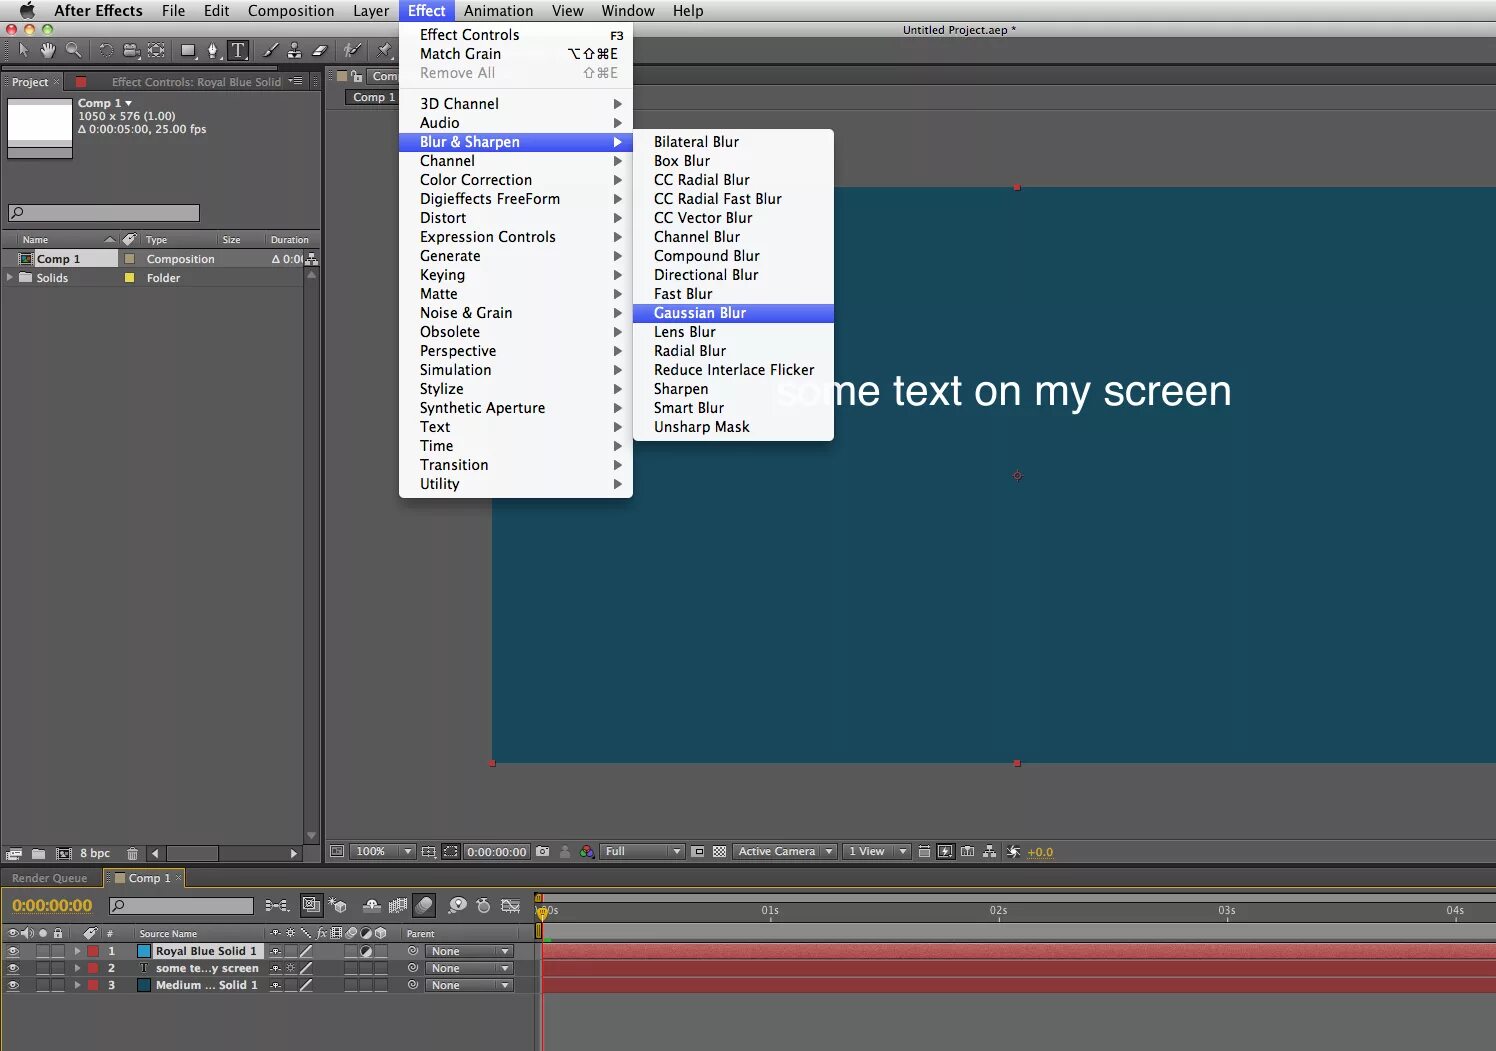Toggle adjustment layer switch on Royal Blue Solid 1

(x=366, y=951)
